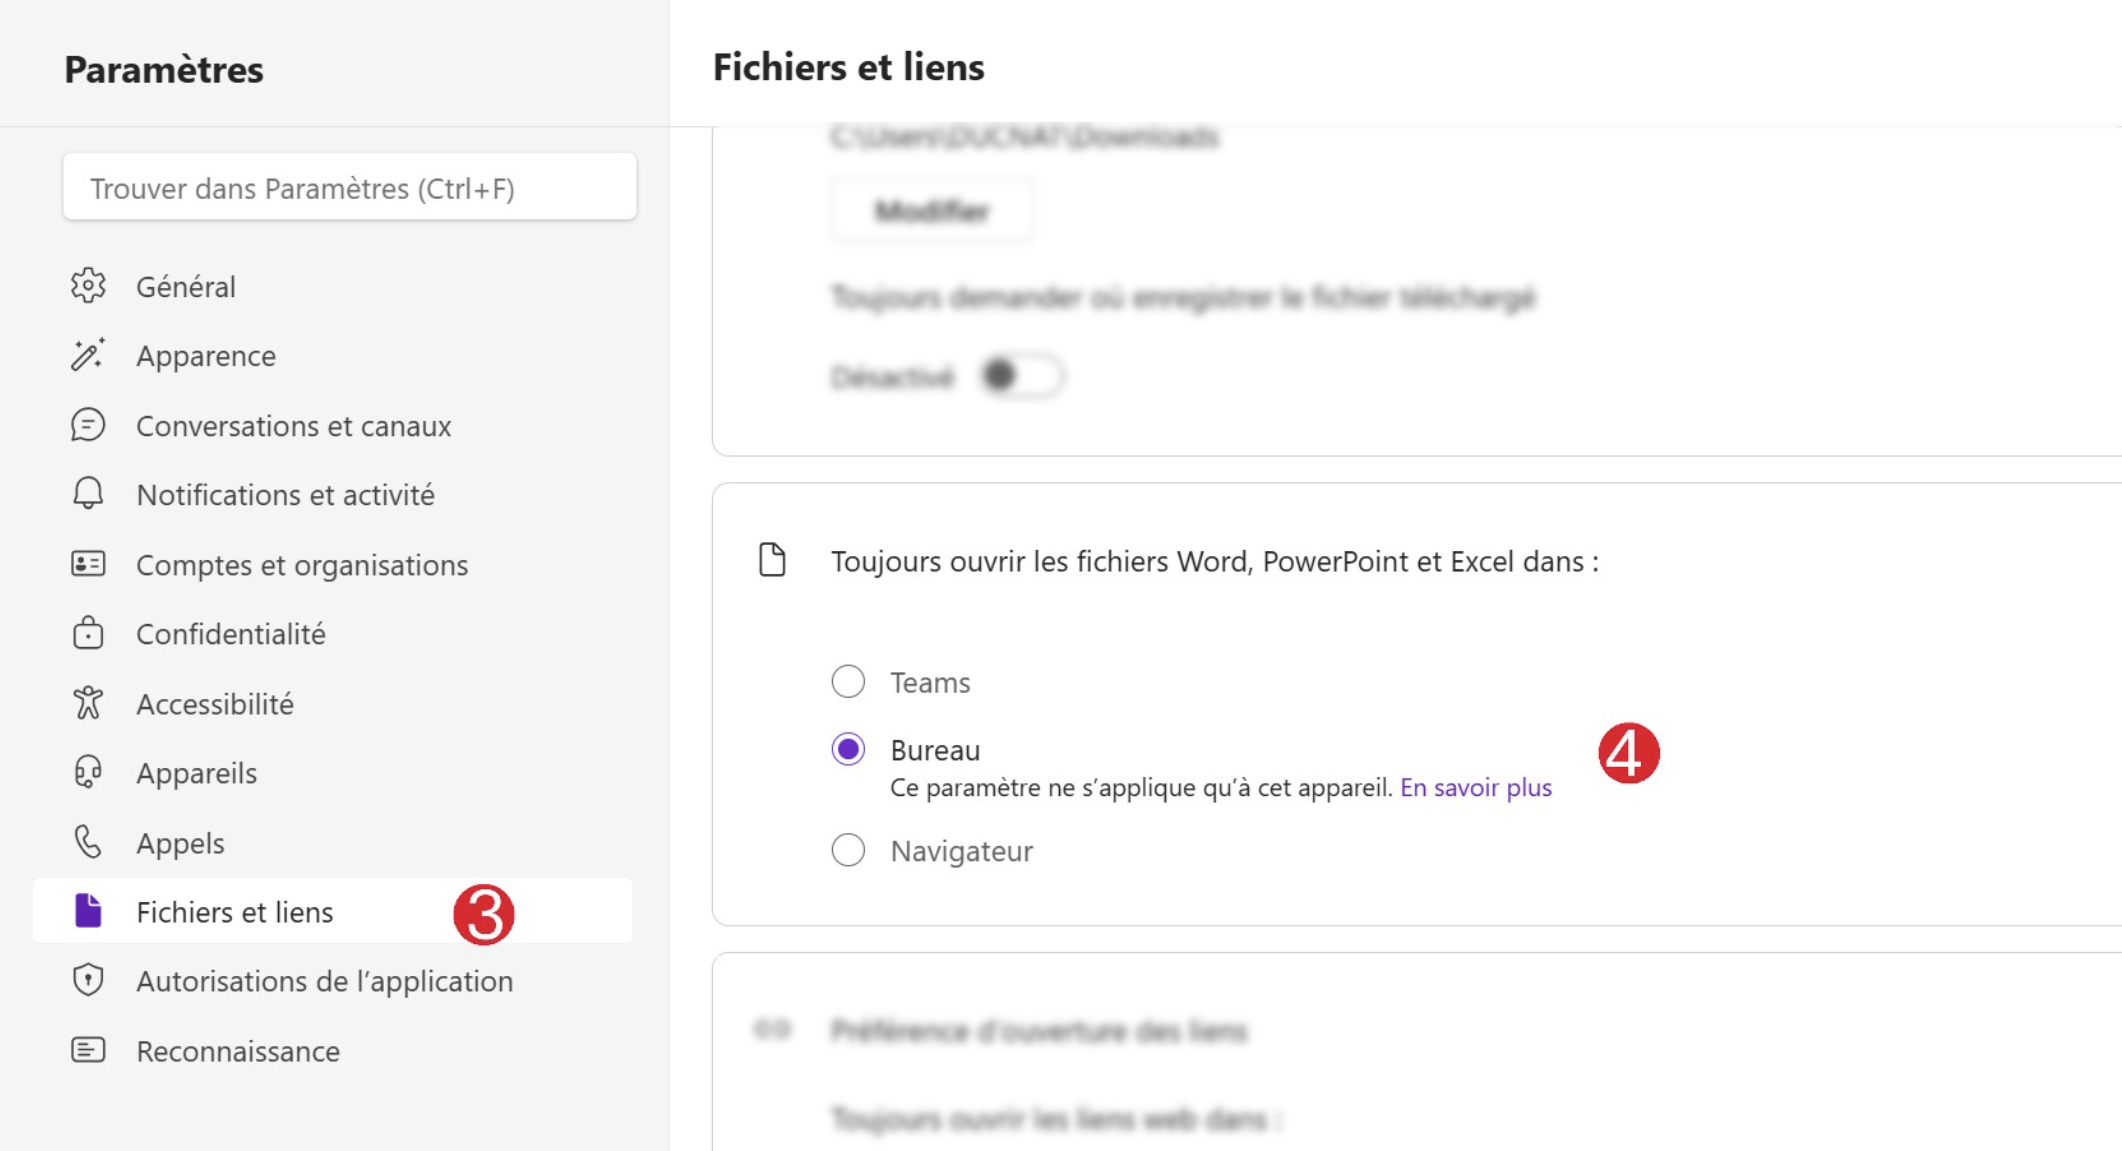Viewport: 2122px width, 1151px height.
Task: Click the Comptes et organisations card icon
Action: point(88,564)
